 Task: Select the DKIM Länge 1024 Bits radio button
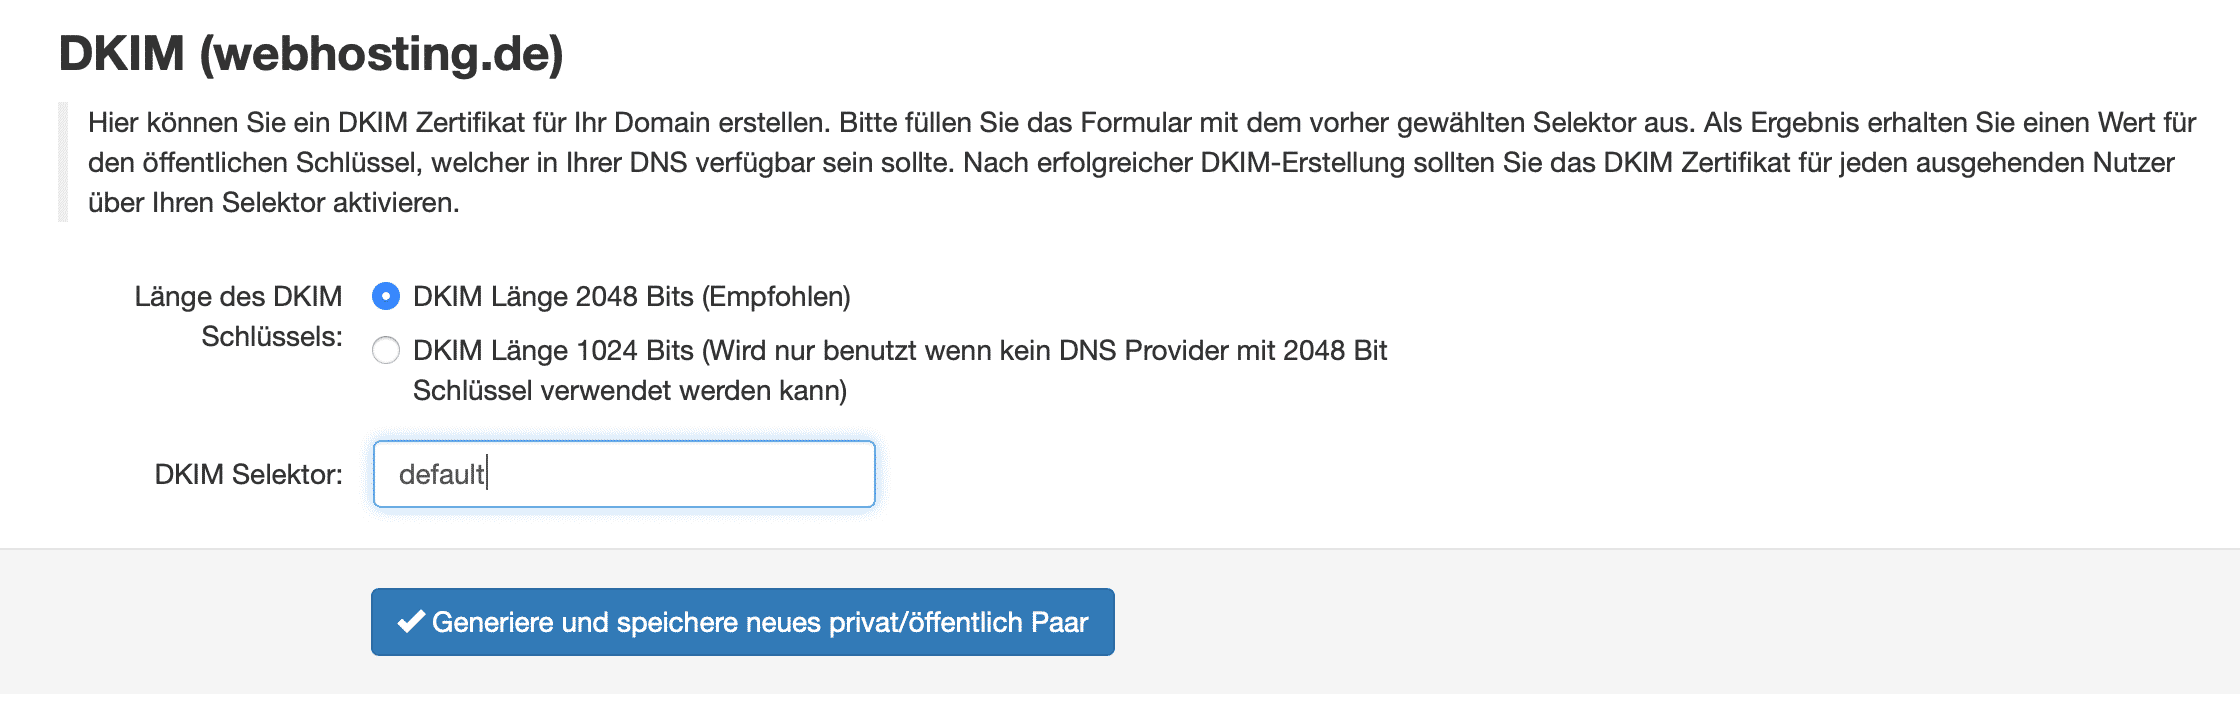tap(386, 351)
